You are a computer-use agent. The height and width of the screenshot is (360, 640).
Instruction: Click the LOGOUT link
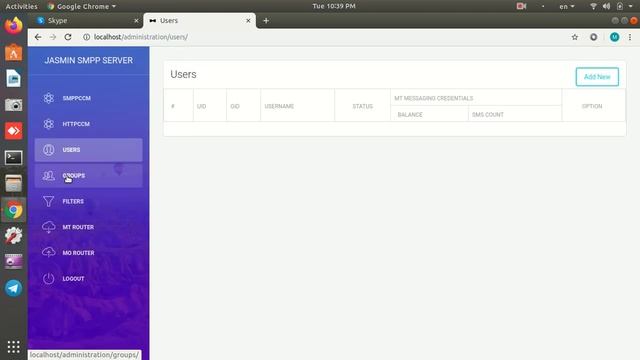73,278
